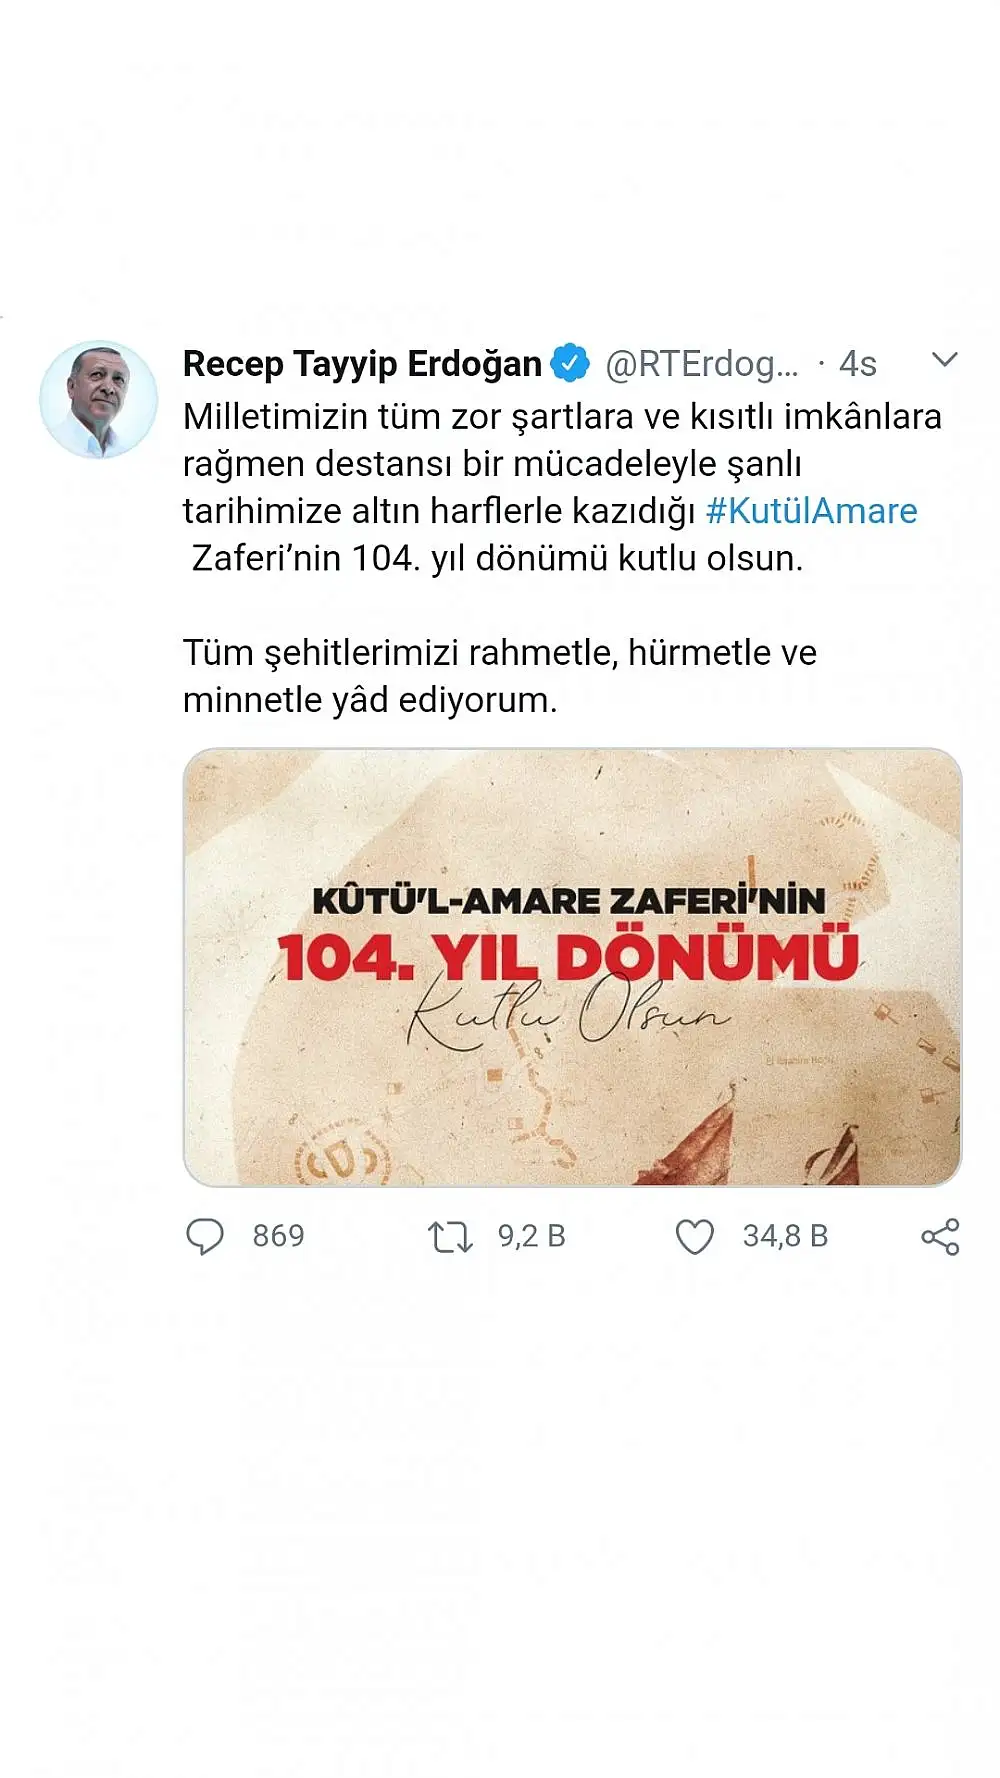Viewport: 1000px width, 1778px height.
Task: Click the reply speech bubble icon
Action: pyautogui.click(x=205, y=1236)
